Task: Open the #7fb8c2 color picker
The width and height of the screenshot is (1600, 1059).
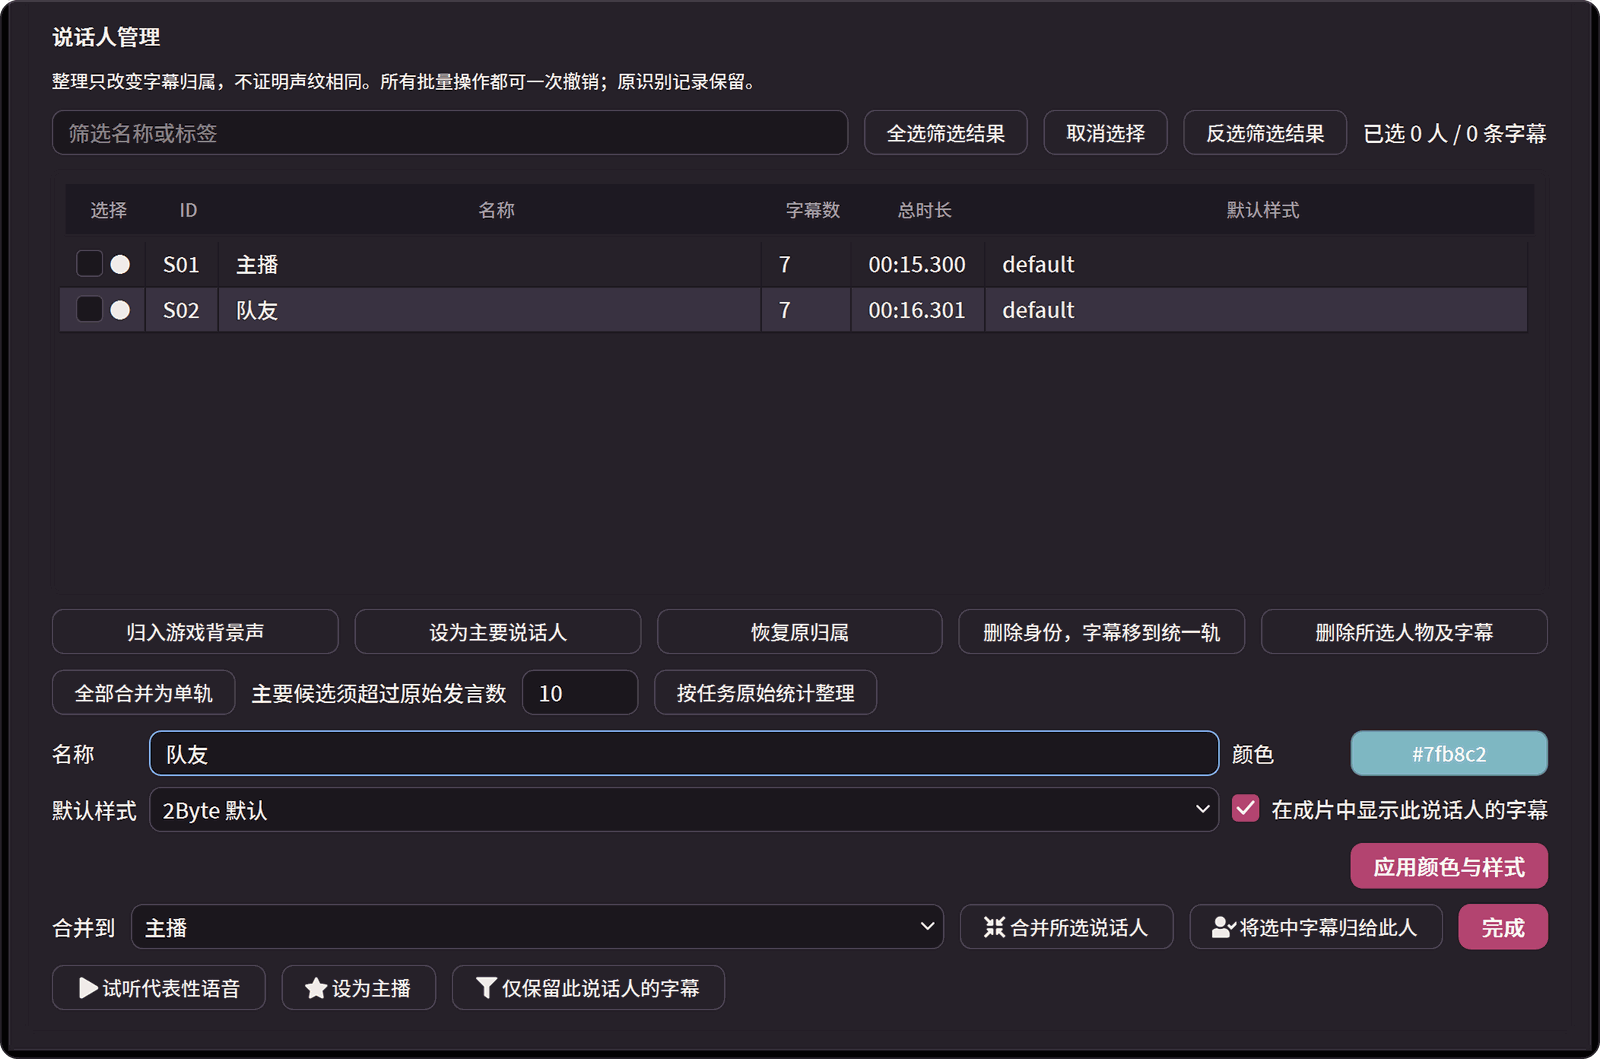Action: point(1449,753)
